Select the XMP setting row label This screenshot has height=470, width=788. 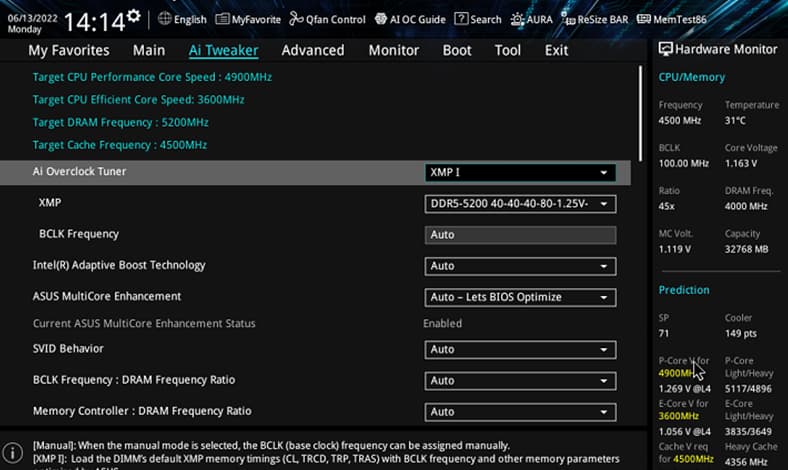(50, 203)
